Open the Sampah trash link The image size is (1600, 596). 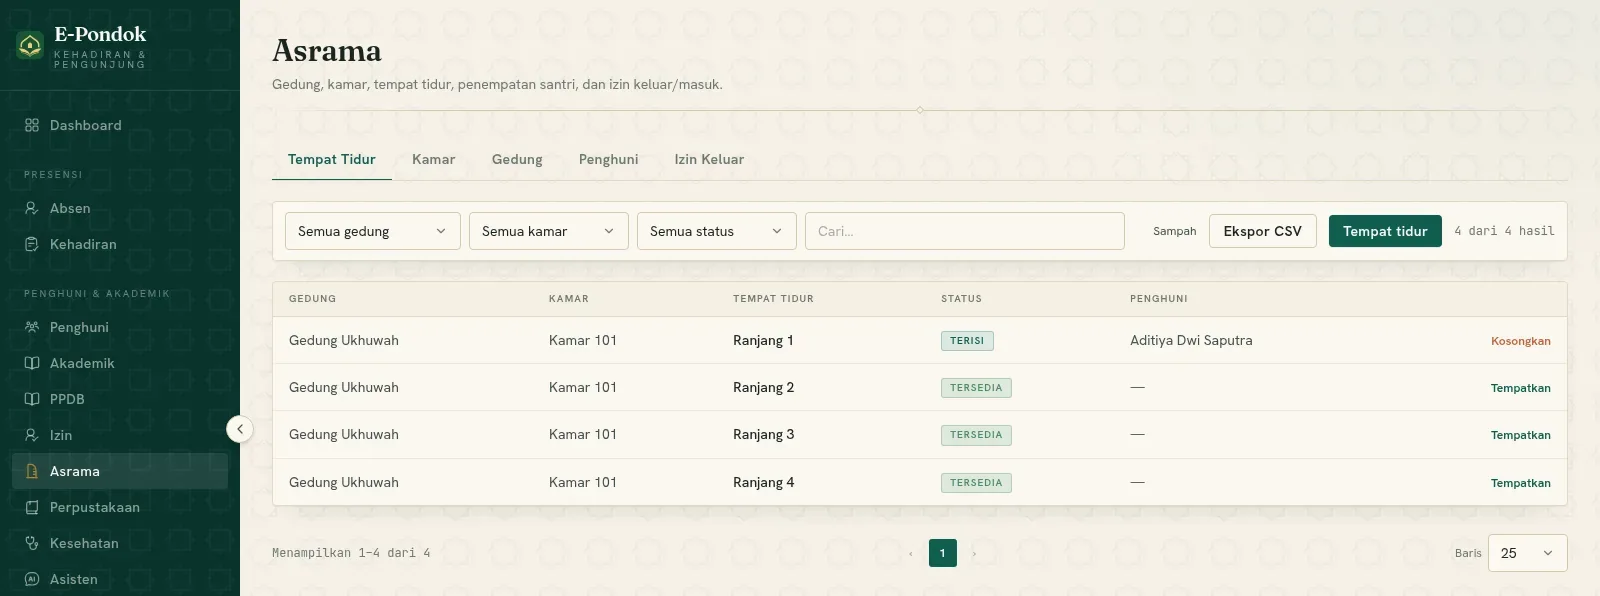coord(1175,231)
